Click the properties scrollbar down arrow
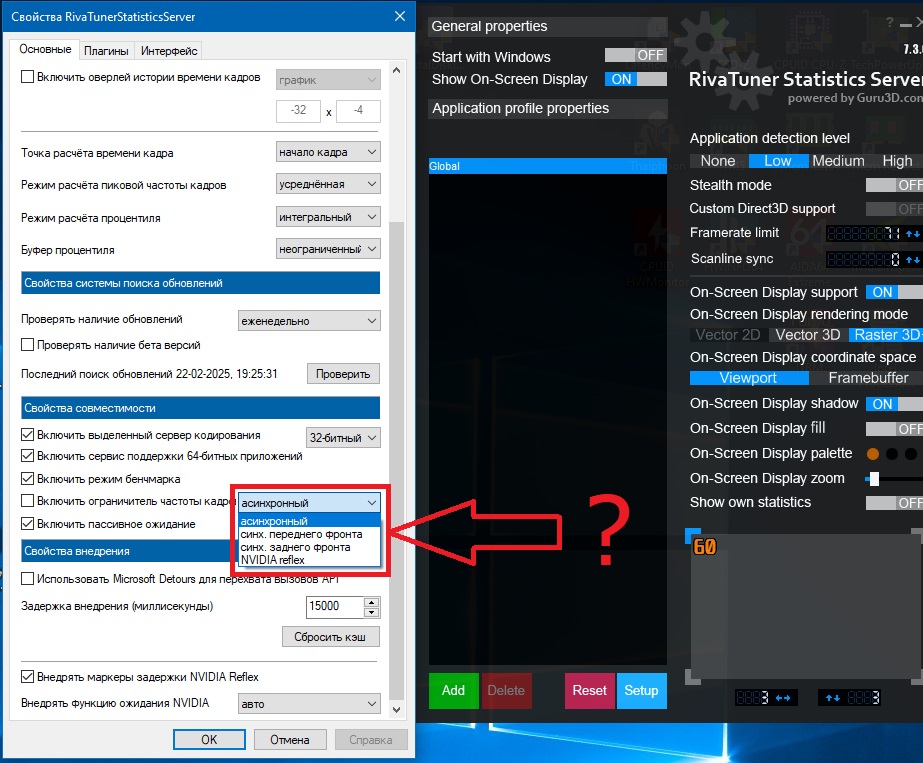This screenshot has height=763, width=923. point(397,710)
